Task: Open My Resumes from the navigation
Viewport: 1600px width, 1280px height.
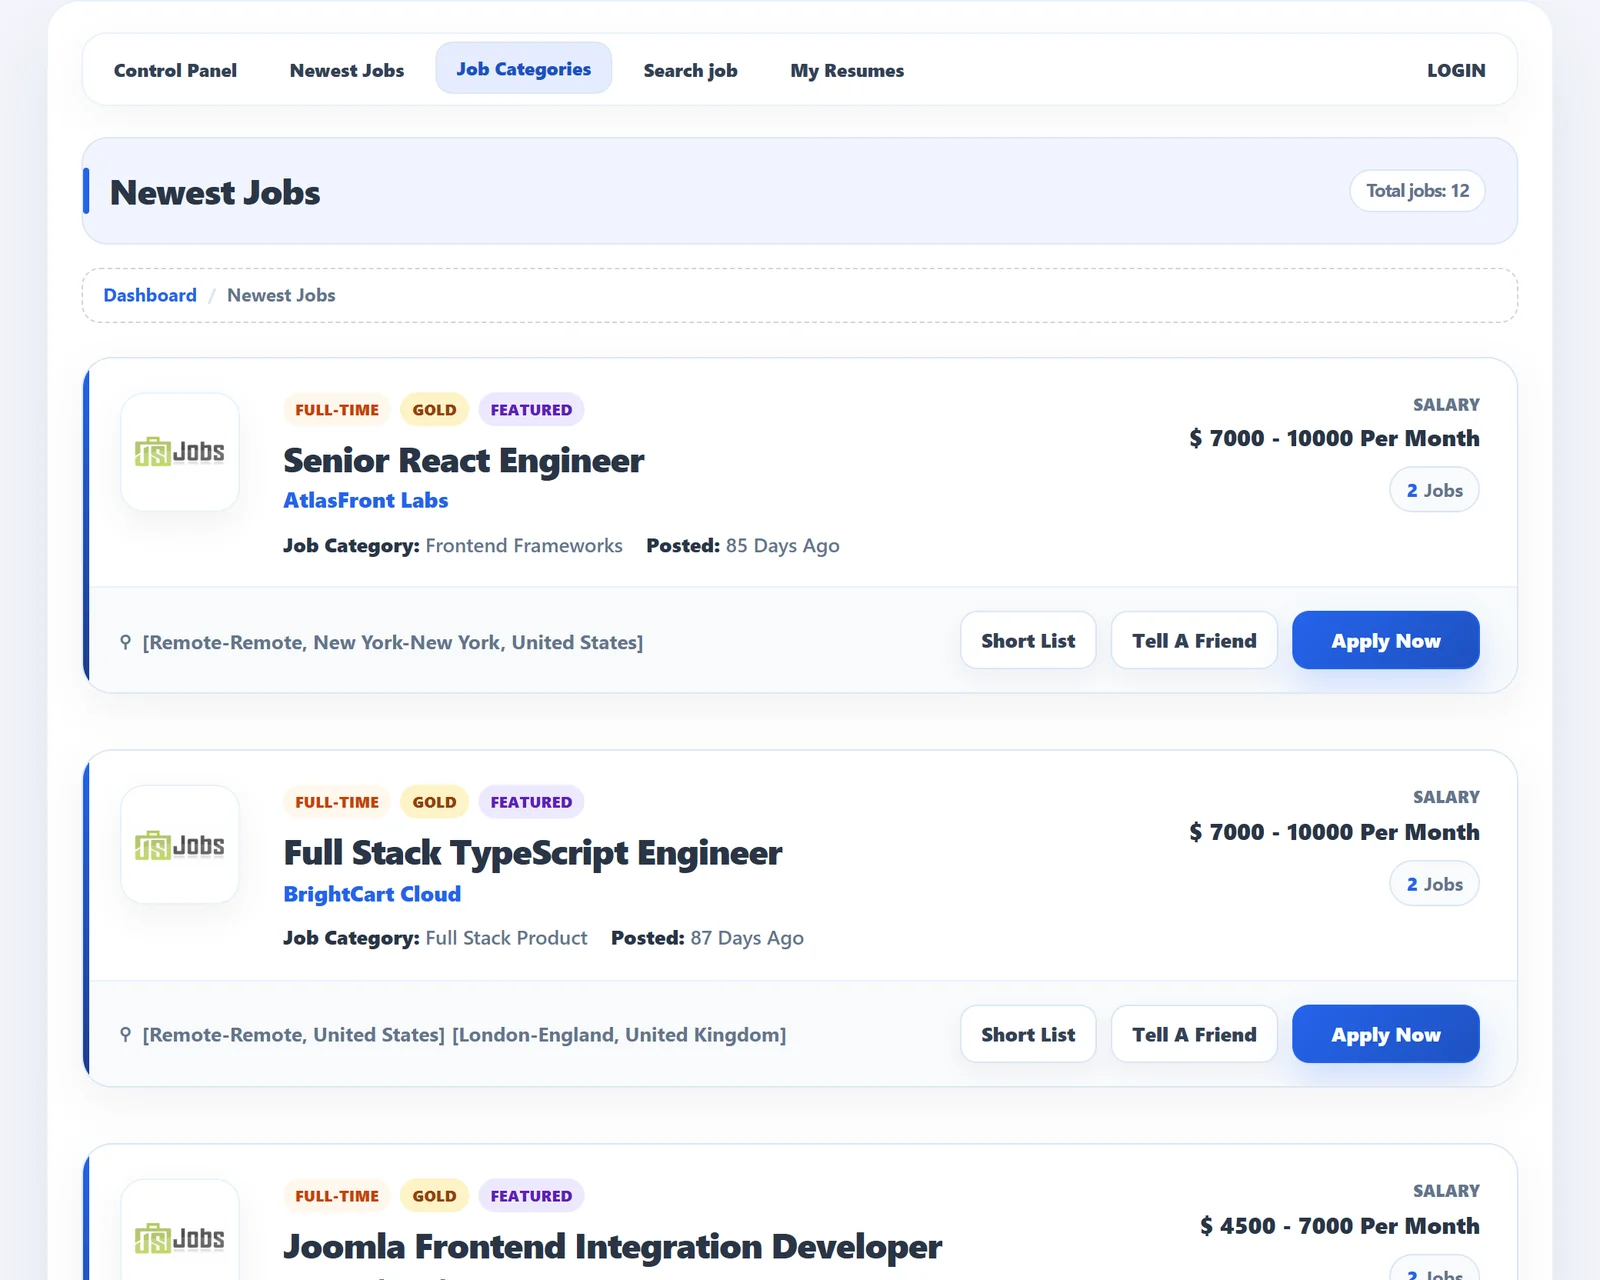Action: point(847,70)
